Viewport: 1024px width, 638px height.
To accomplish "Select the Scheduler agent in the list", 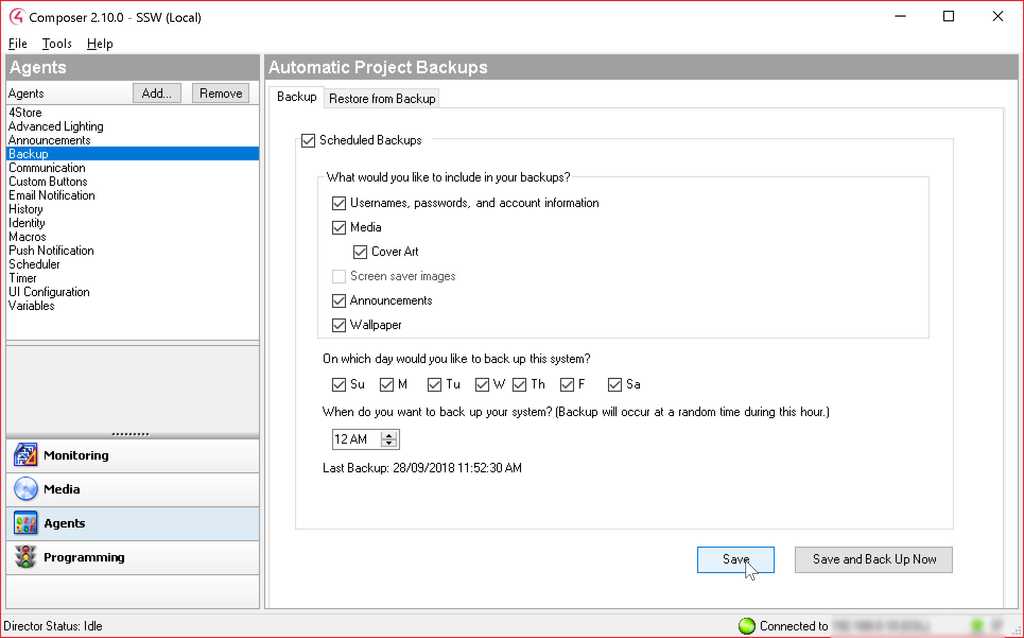I will pyautogui.click(x=34, y=264).
